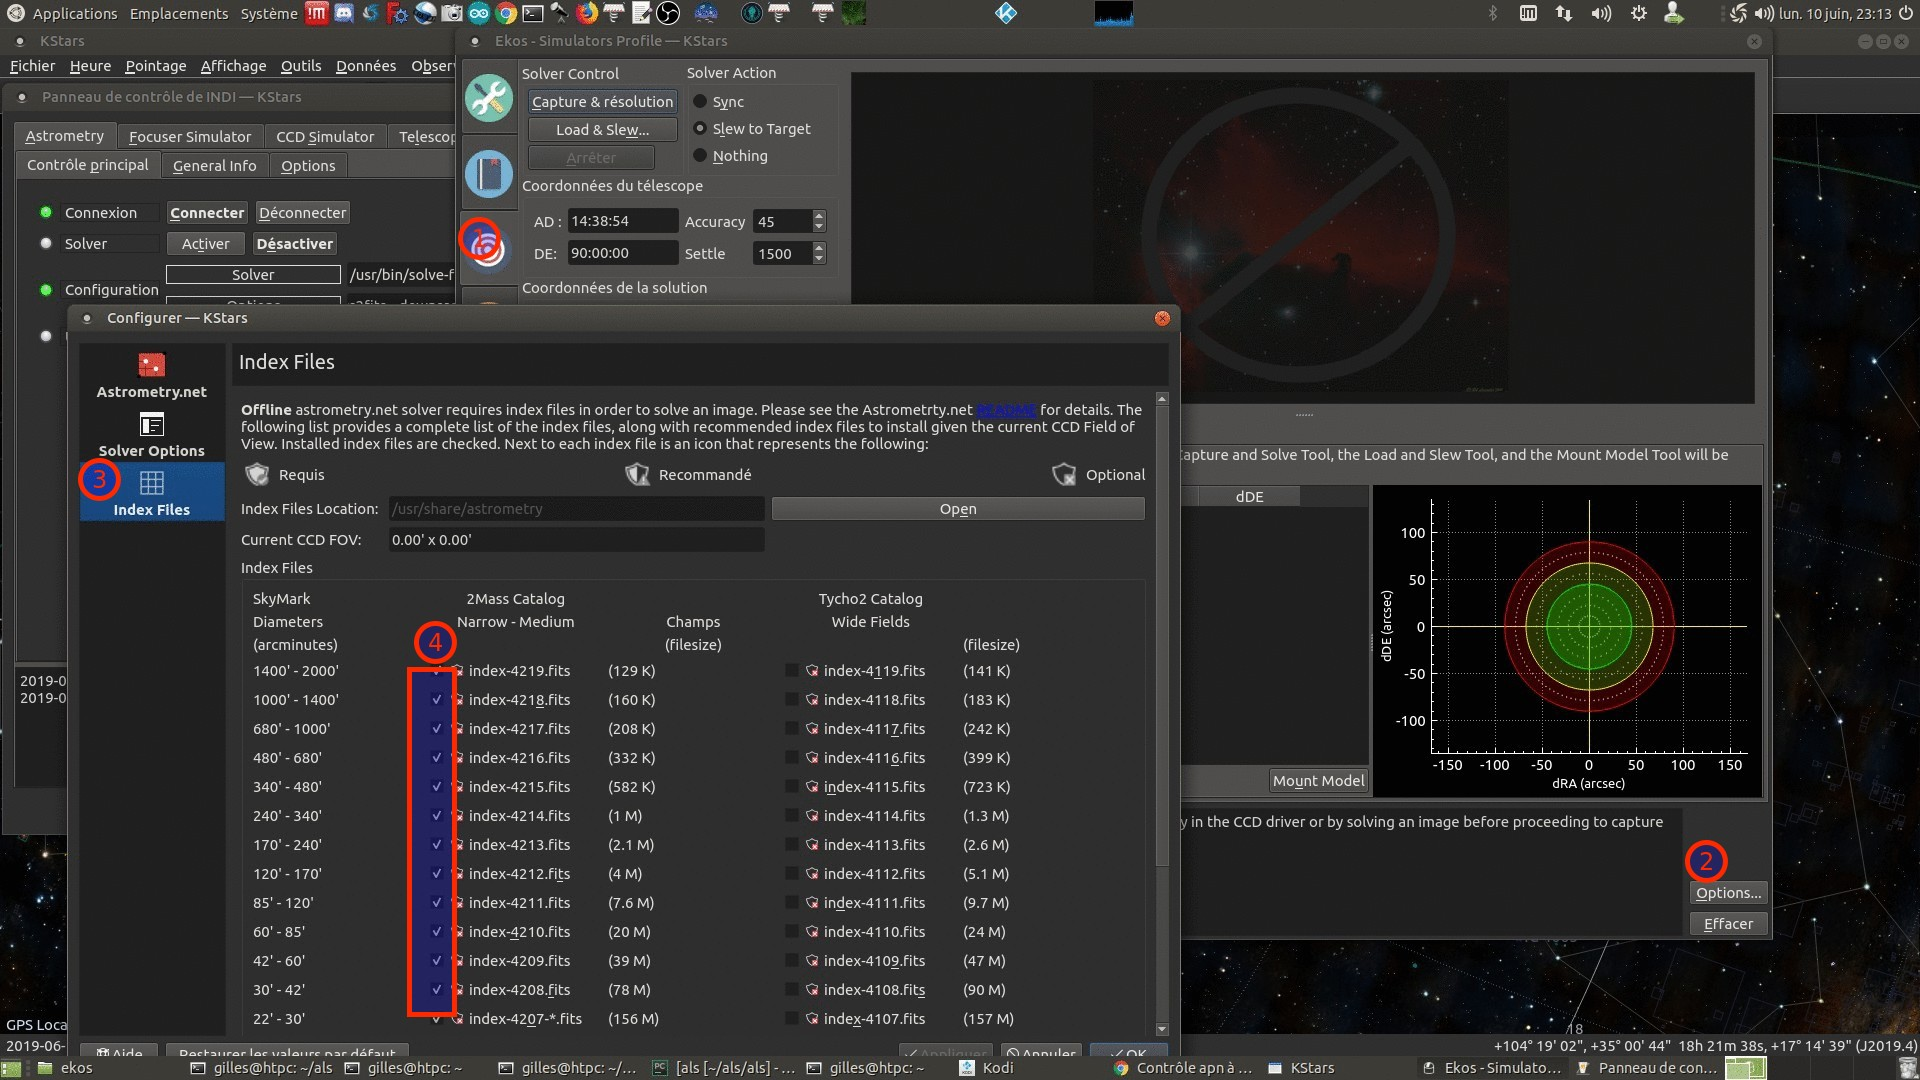The image size is (1920, 1080).
Task: Decrease the Settle spinbox value
Action: 819,259
